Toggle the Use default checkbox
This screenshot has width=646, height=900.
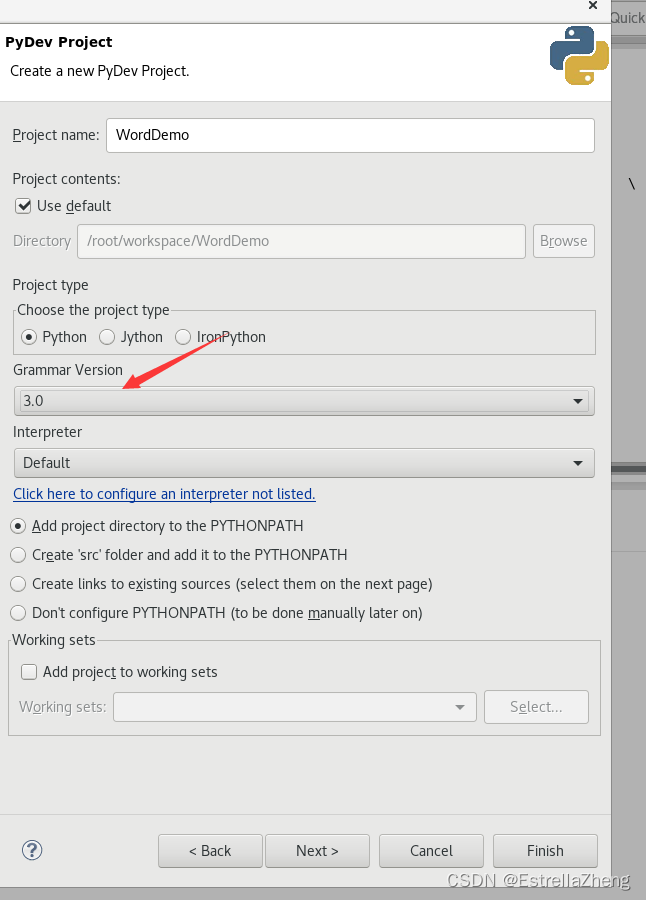(x=23, y=206)
